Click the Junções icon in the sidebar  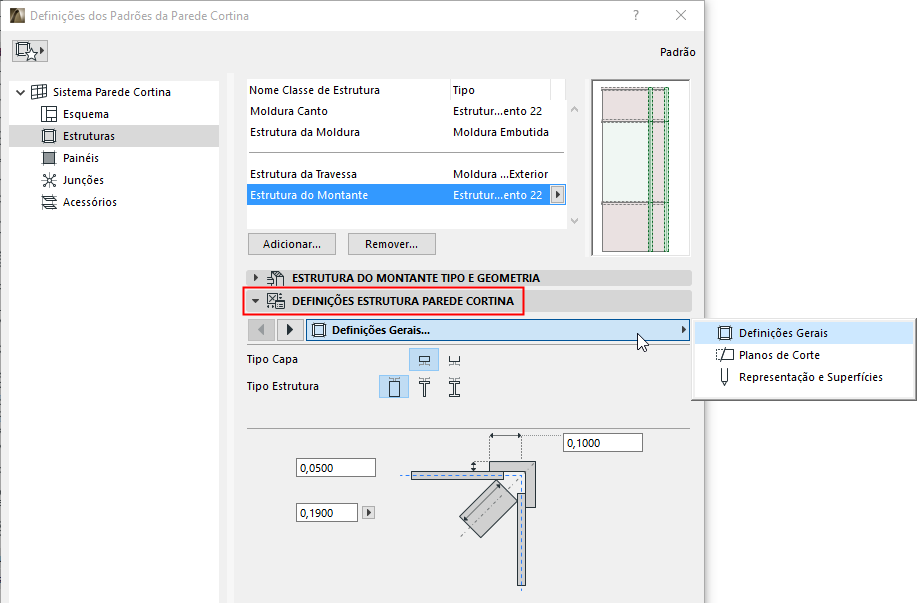click(x=48, y=180)
